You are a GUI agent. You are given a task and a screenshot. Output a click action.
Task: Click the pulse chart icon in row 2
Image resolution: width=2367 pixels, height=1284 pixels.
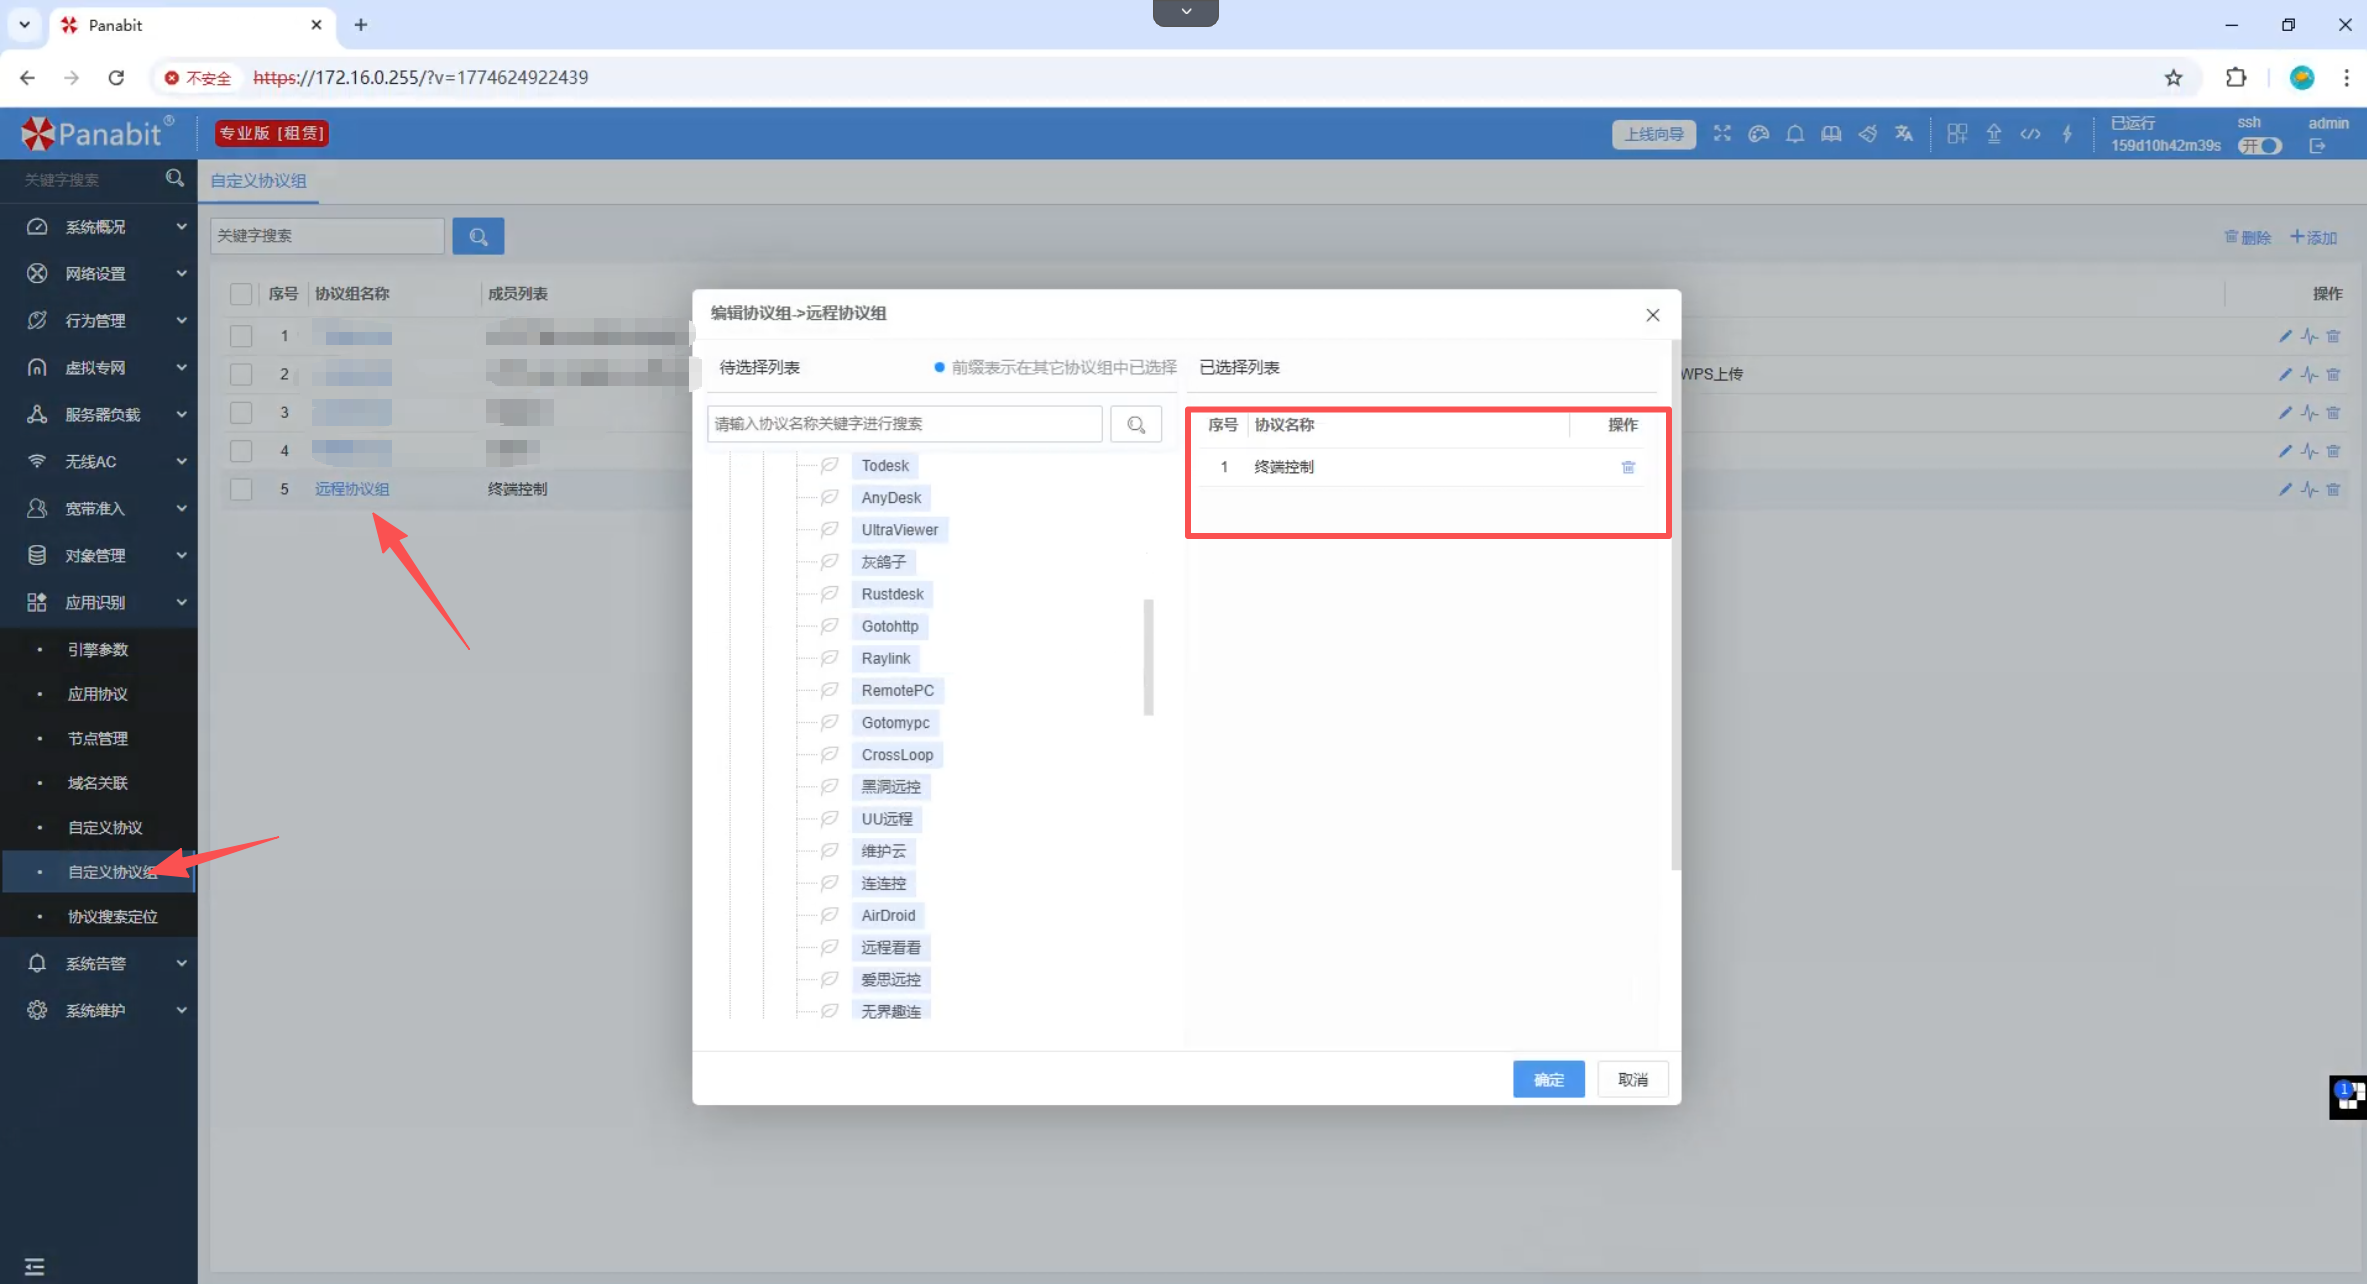point(2309,374)
